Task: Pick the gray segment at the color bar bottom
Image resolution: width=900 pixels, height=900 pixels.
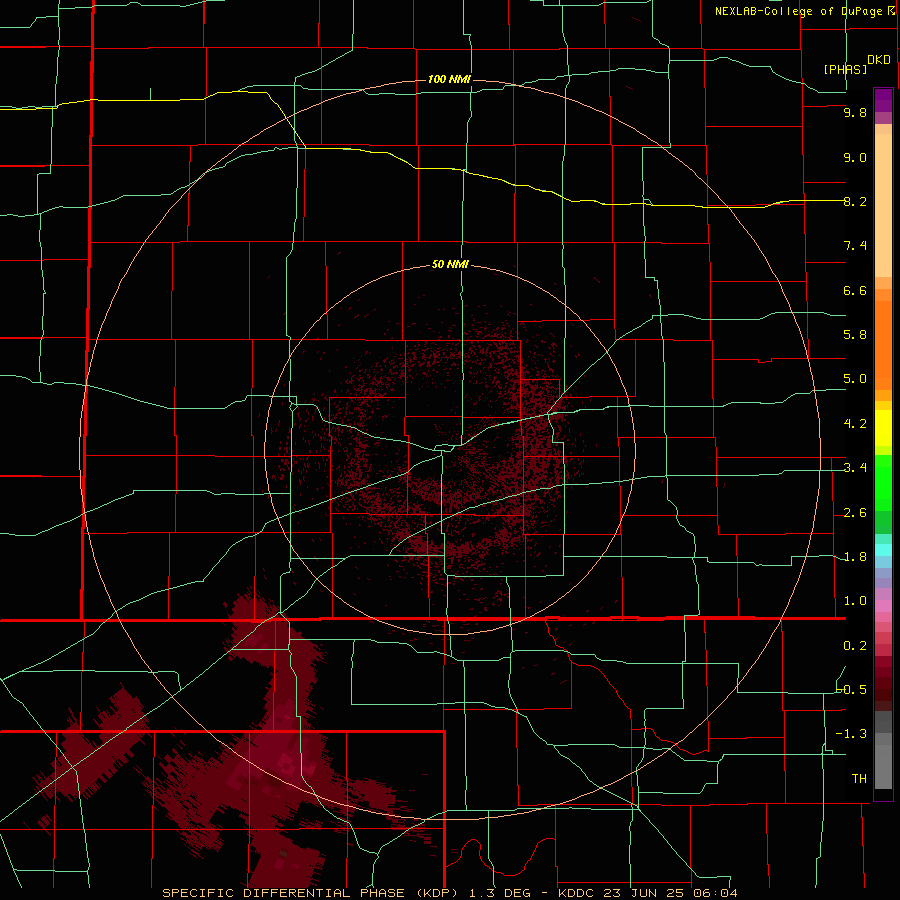Action: point(883,766)
